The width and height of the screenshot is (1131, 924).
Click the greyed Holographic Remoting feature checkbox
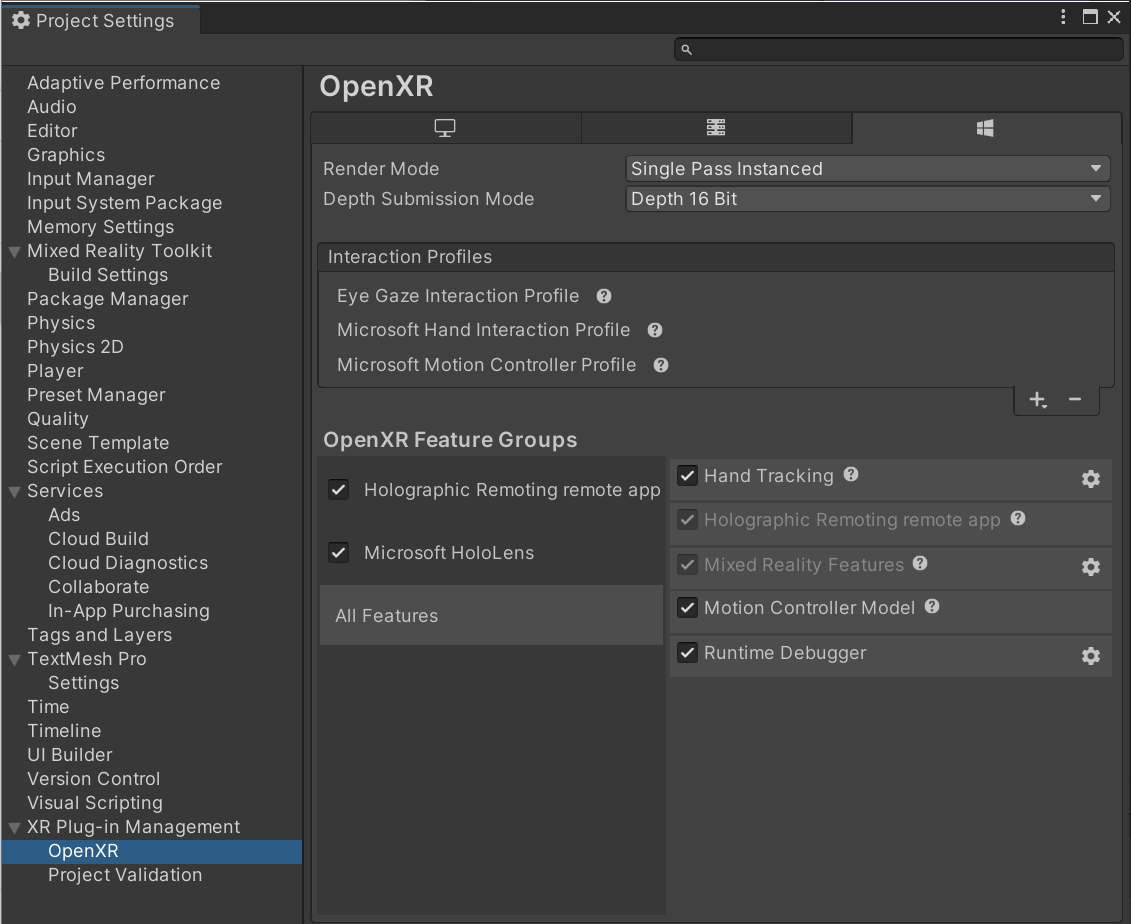coord(687,520)
